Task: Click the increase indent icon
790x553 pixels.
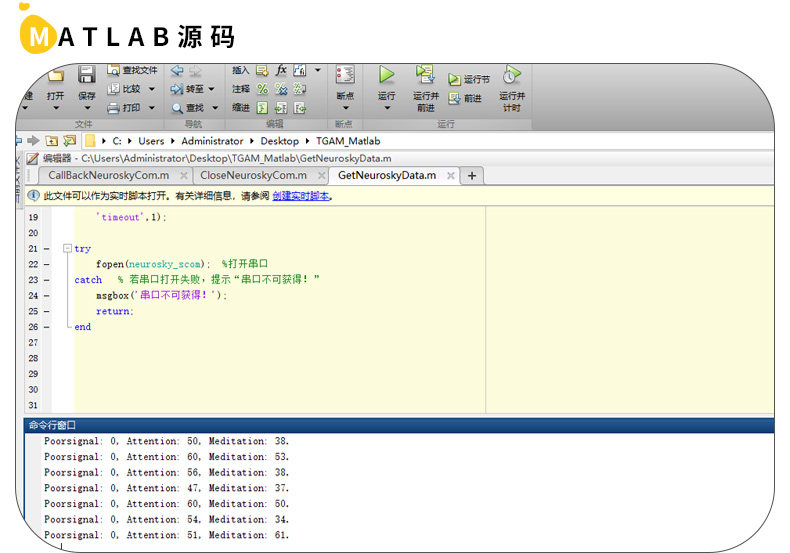Action: (281, 108)
